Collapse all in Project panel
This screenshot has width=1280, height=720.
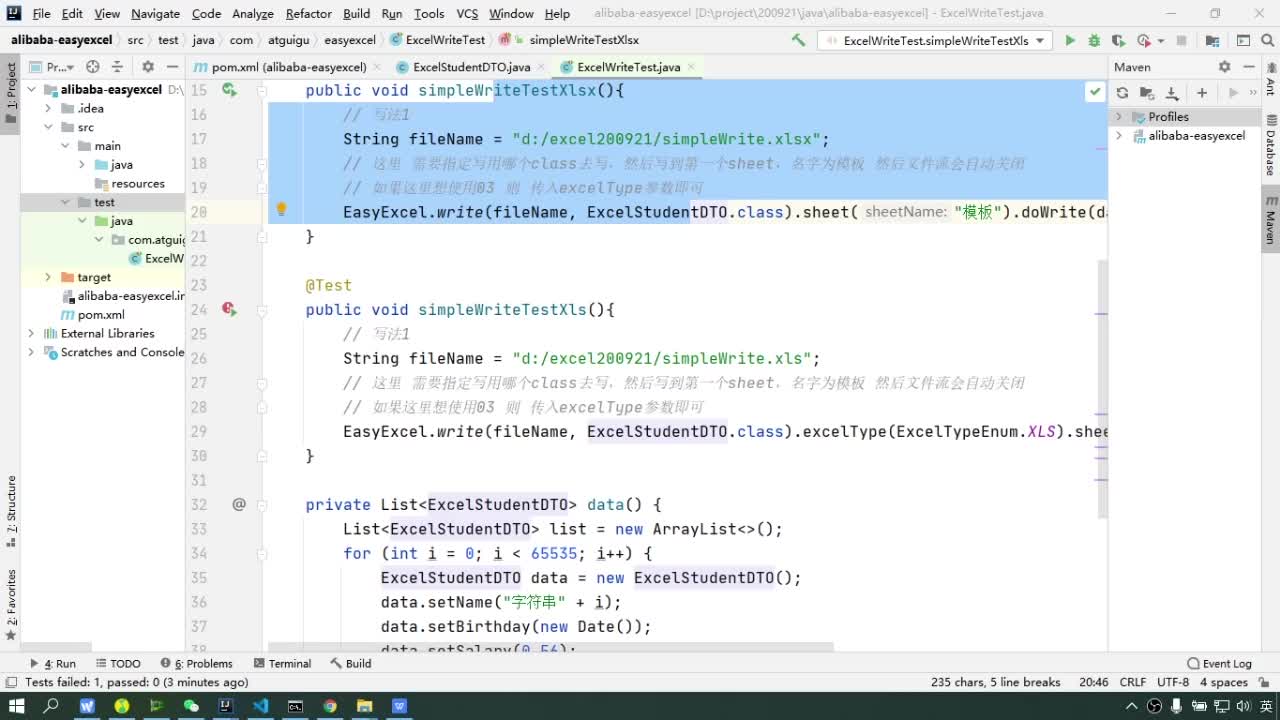pos(118,67)
